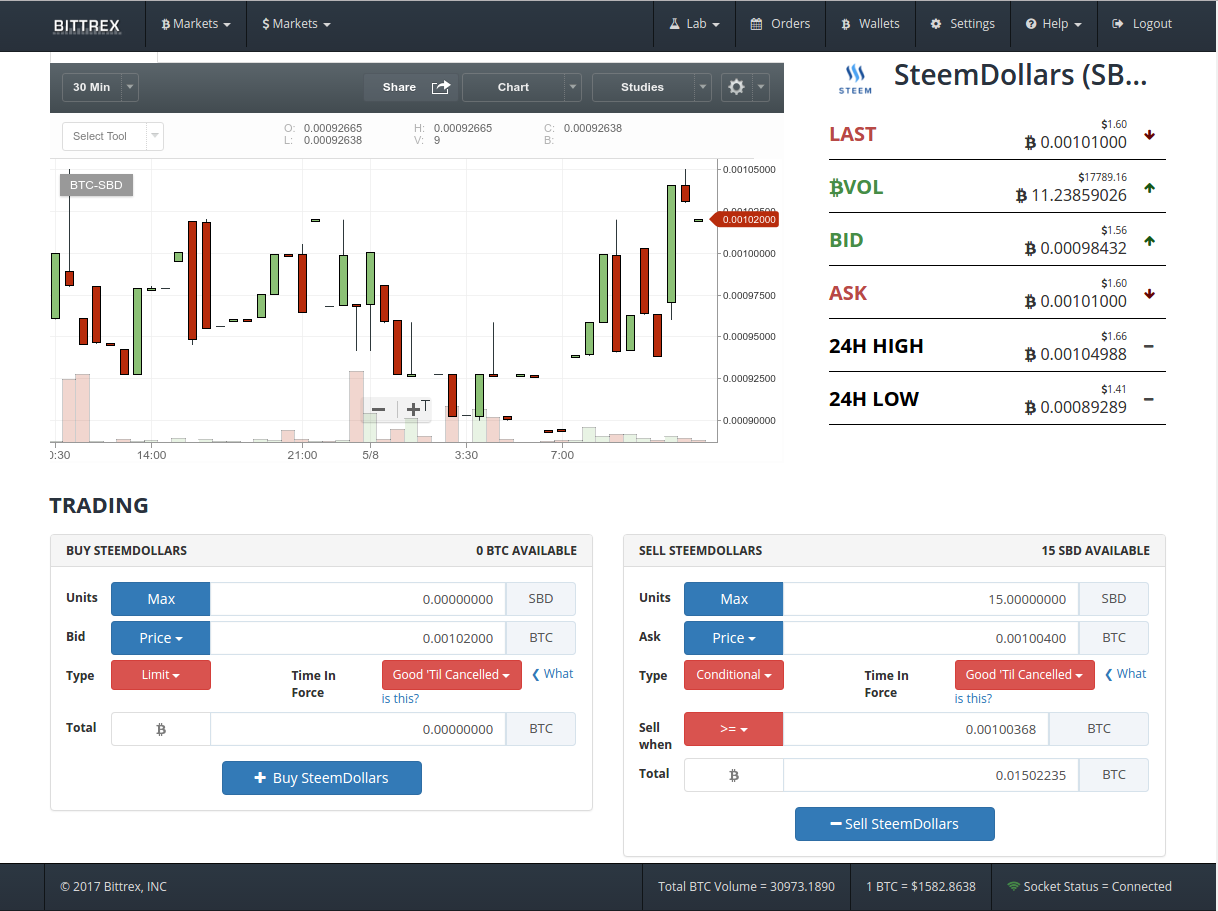The width and height of the screenshot is (1218, 911).
Task: Click the Sell when price input field
Action: [916, 729]
